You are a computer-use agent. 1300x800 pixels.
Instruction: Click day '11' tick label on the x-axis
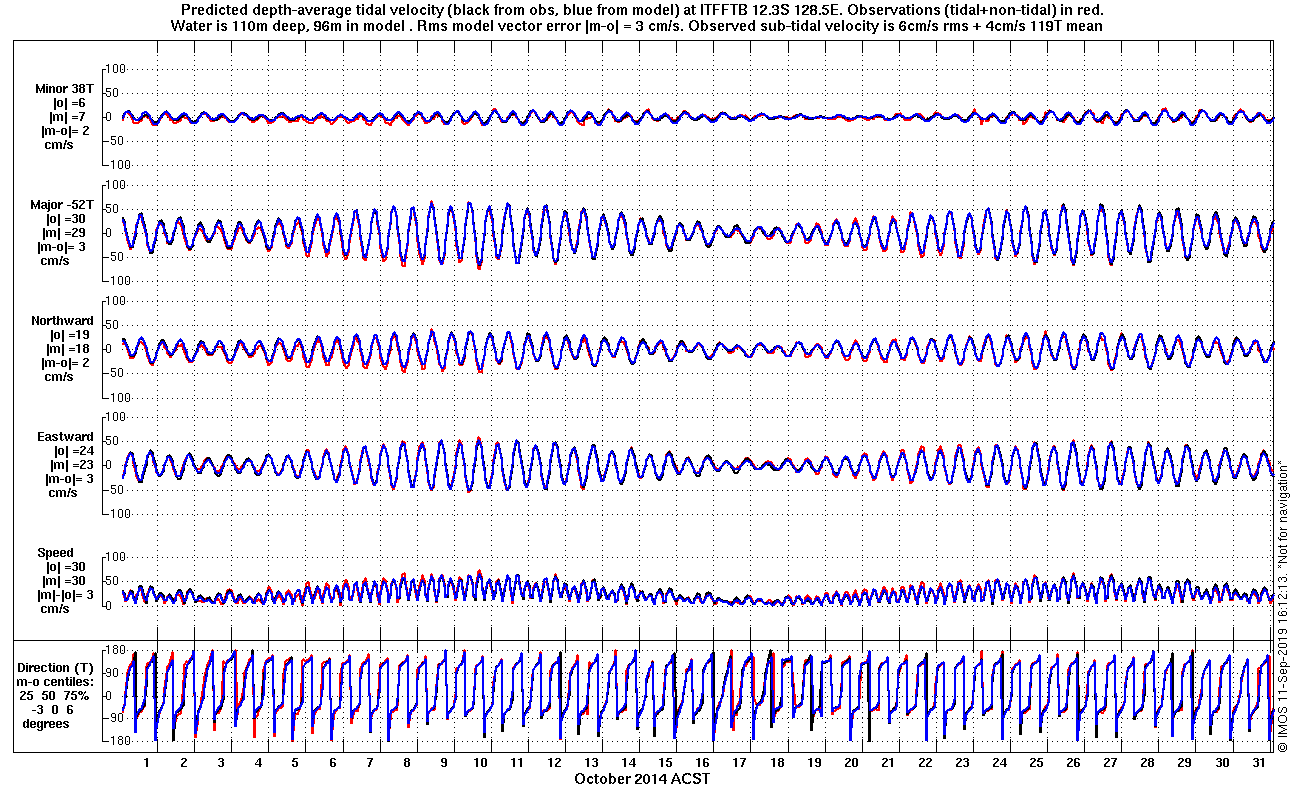(x=517, y=762)
